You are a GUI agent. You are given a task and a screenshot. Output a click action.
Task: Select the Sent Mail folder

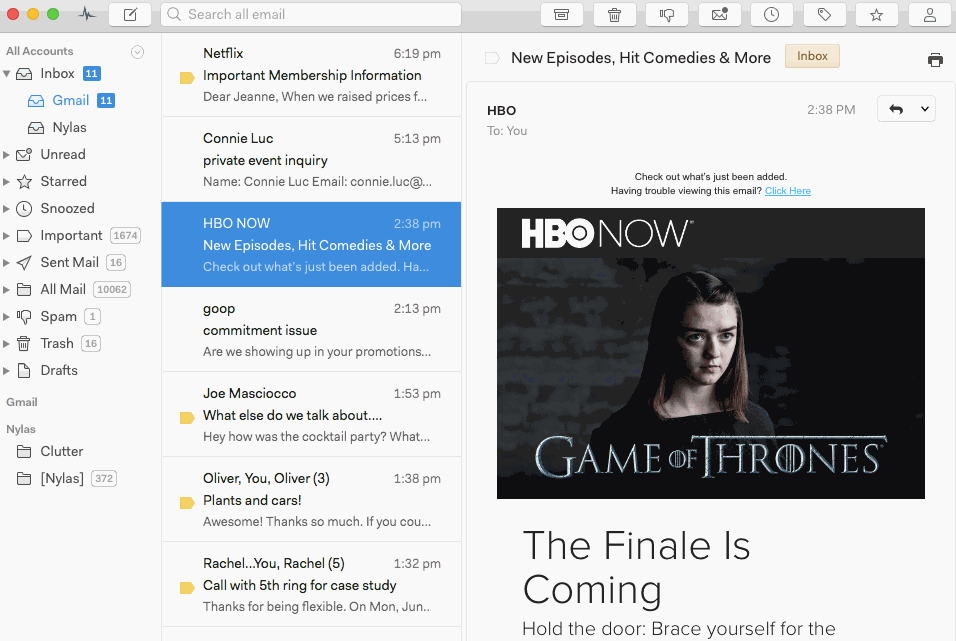(69, 262)
